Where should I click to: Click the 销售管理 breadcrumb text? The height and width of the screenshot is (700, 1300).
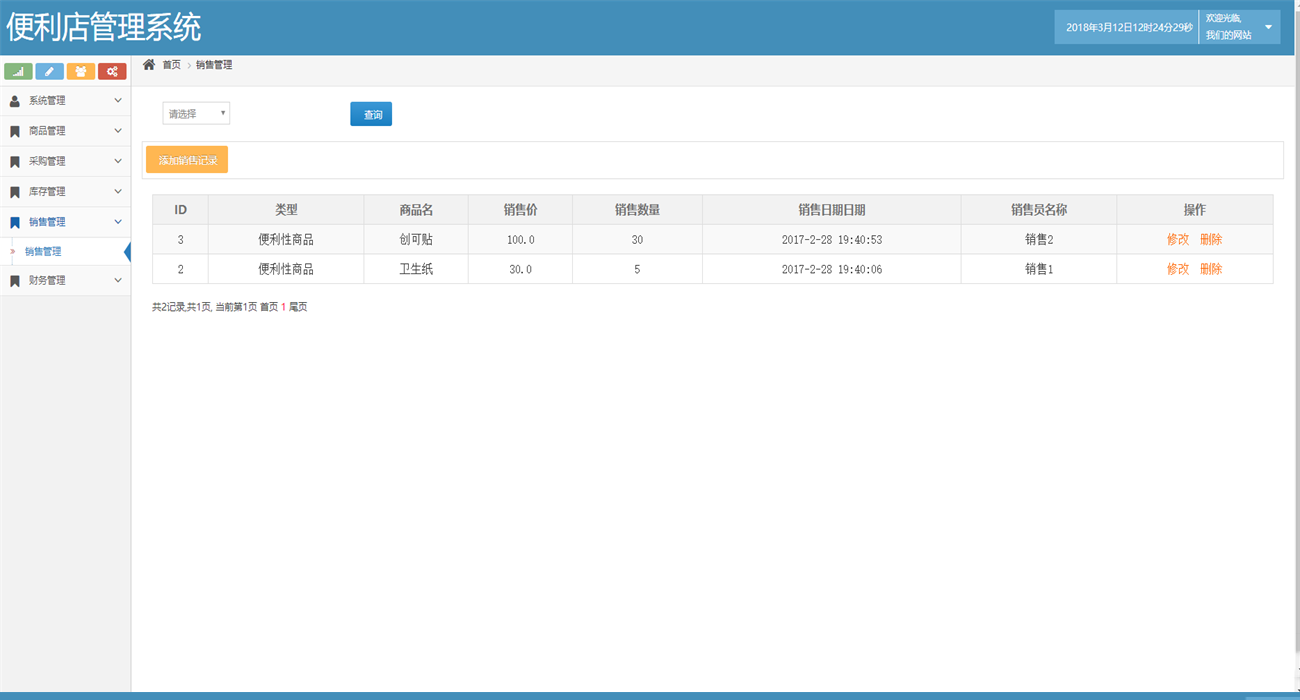point(214,65)
